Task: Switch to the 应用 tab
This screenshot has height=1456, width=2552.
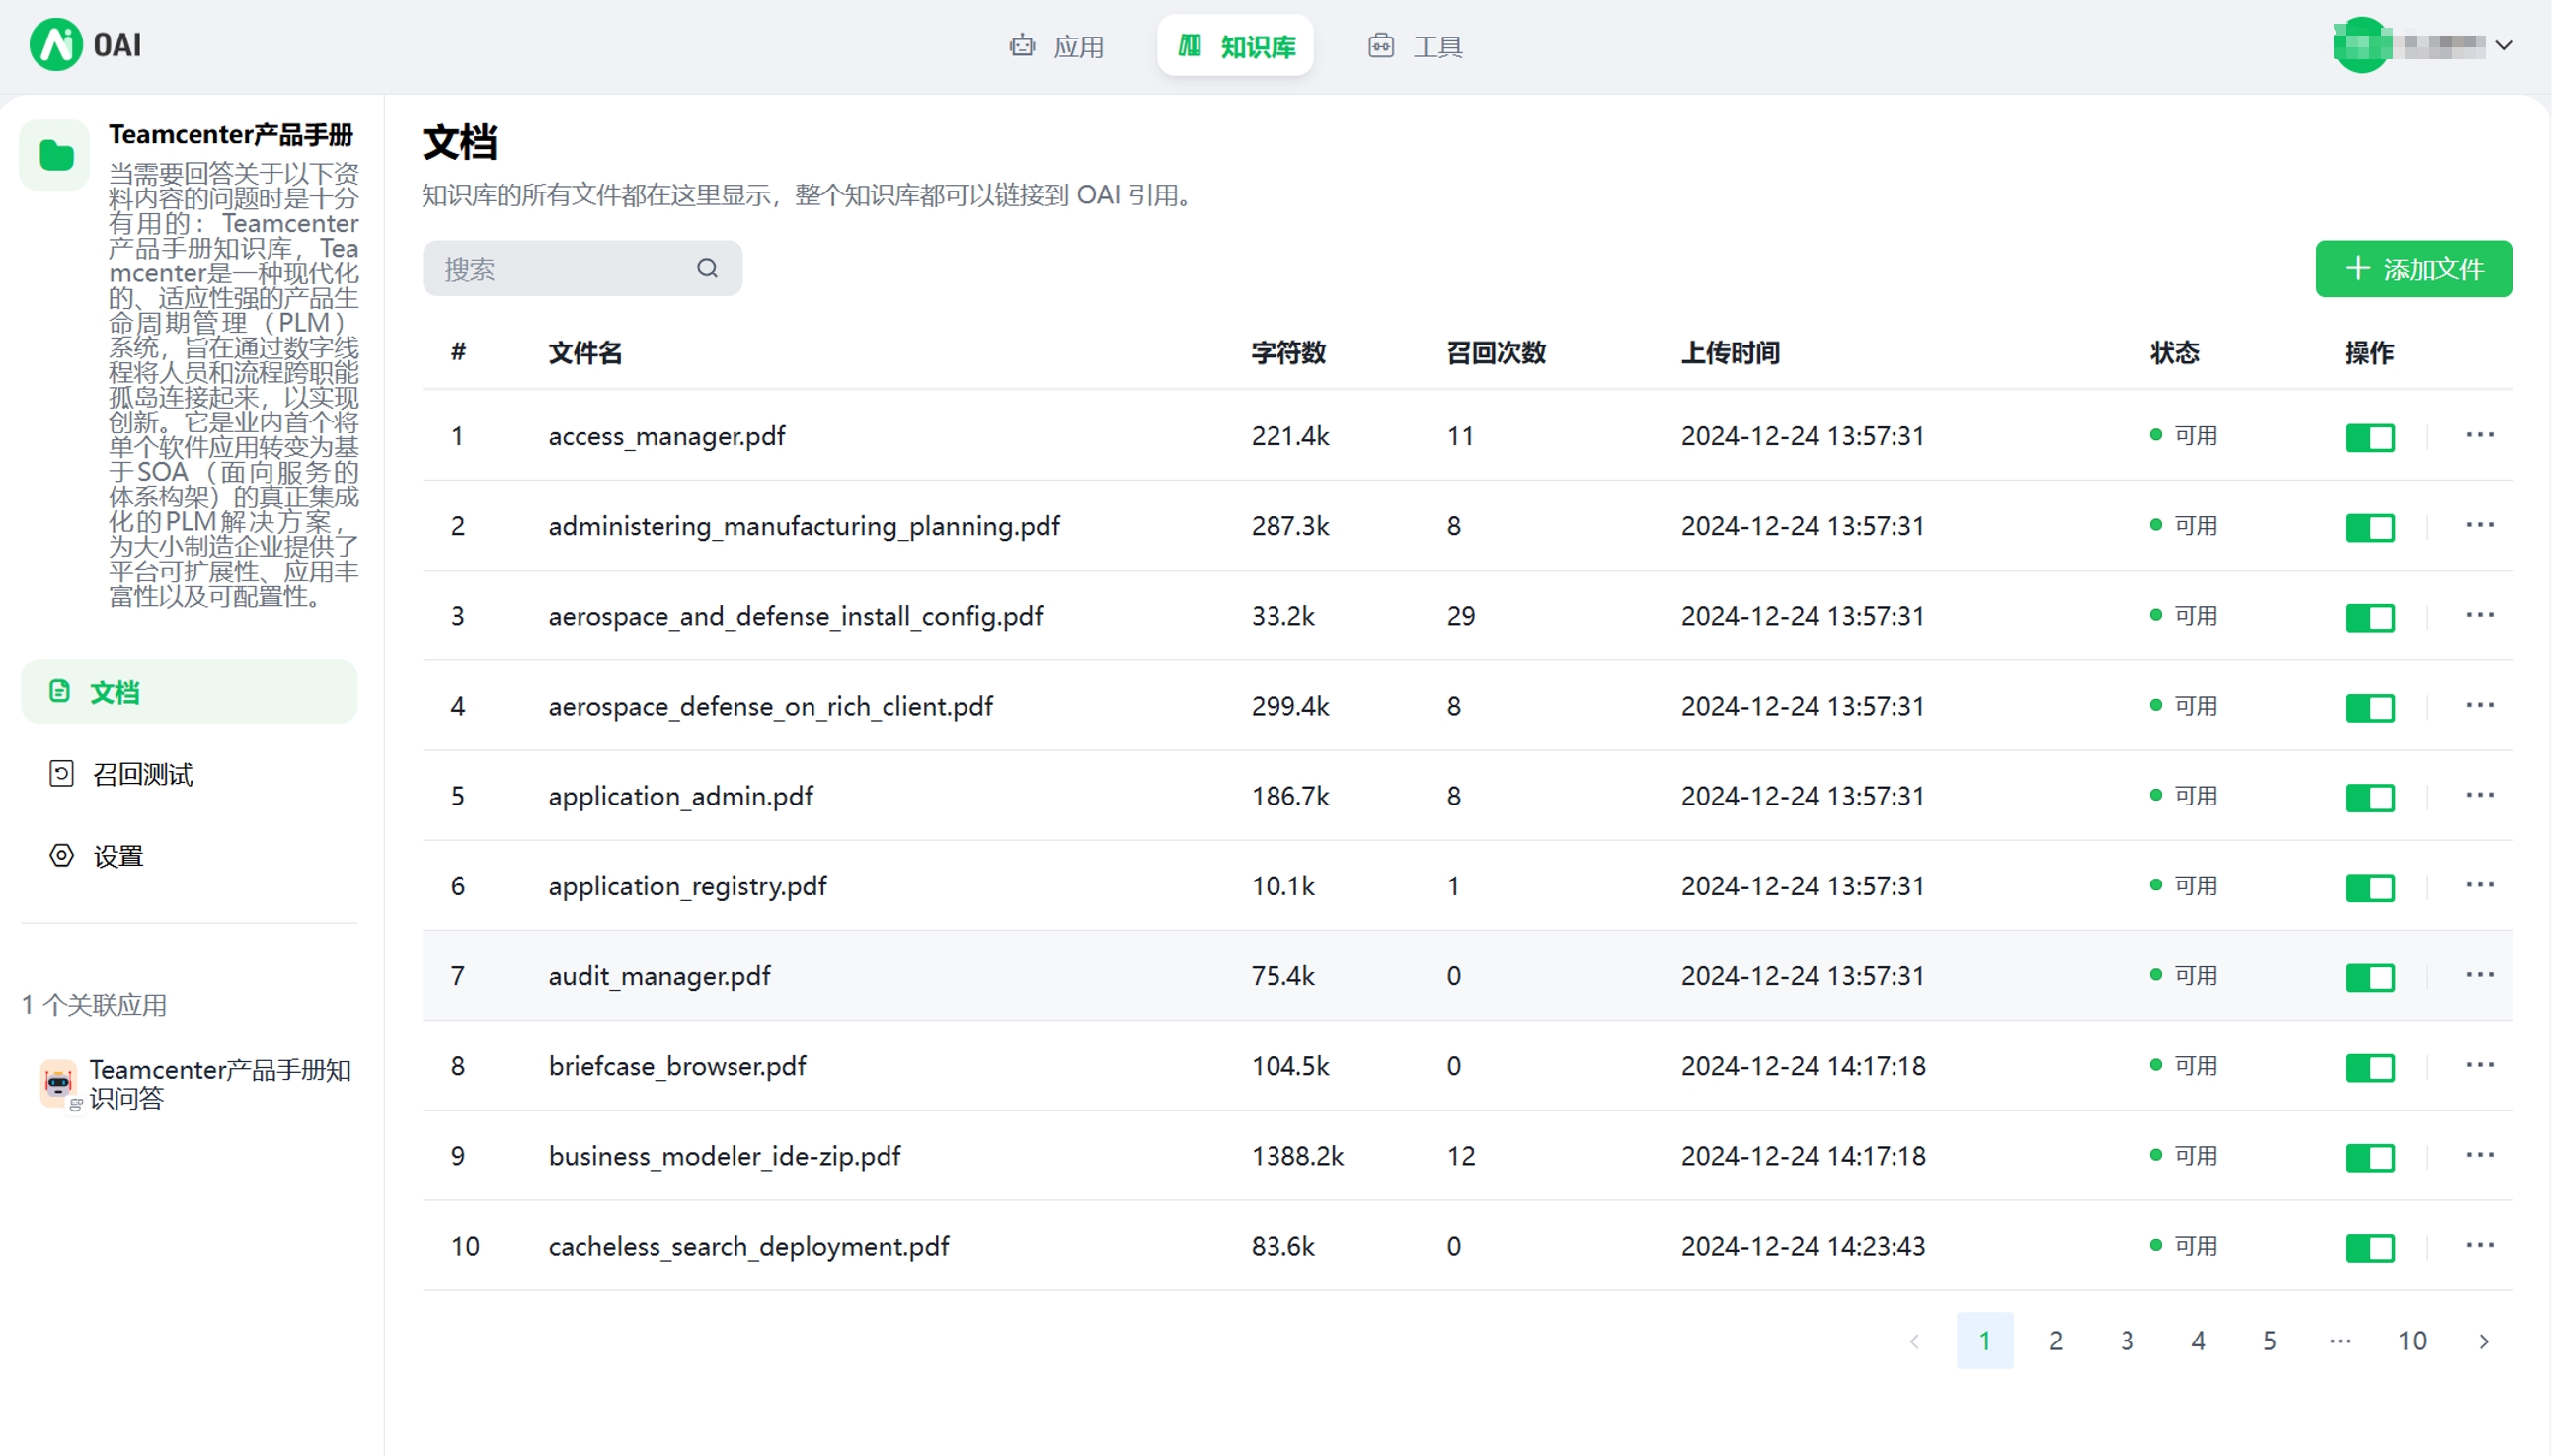Action: click(1057, 46)
